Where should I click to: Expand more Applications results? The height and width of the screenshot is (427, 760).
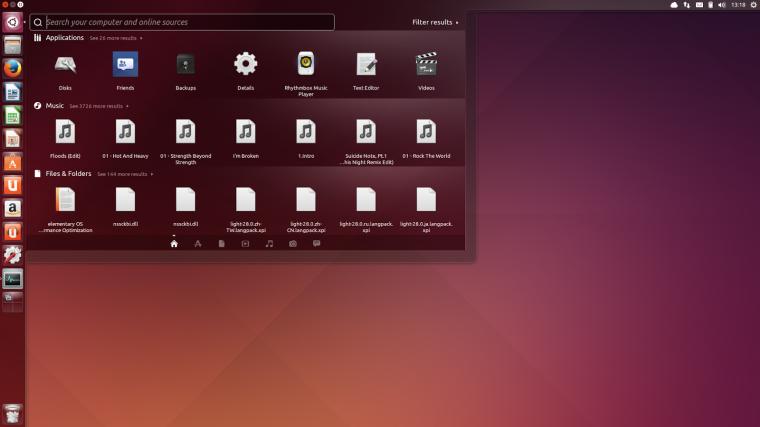pos(116,38)
